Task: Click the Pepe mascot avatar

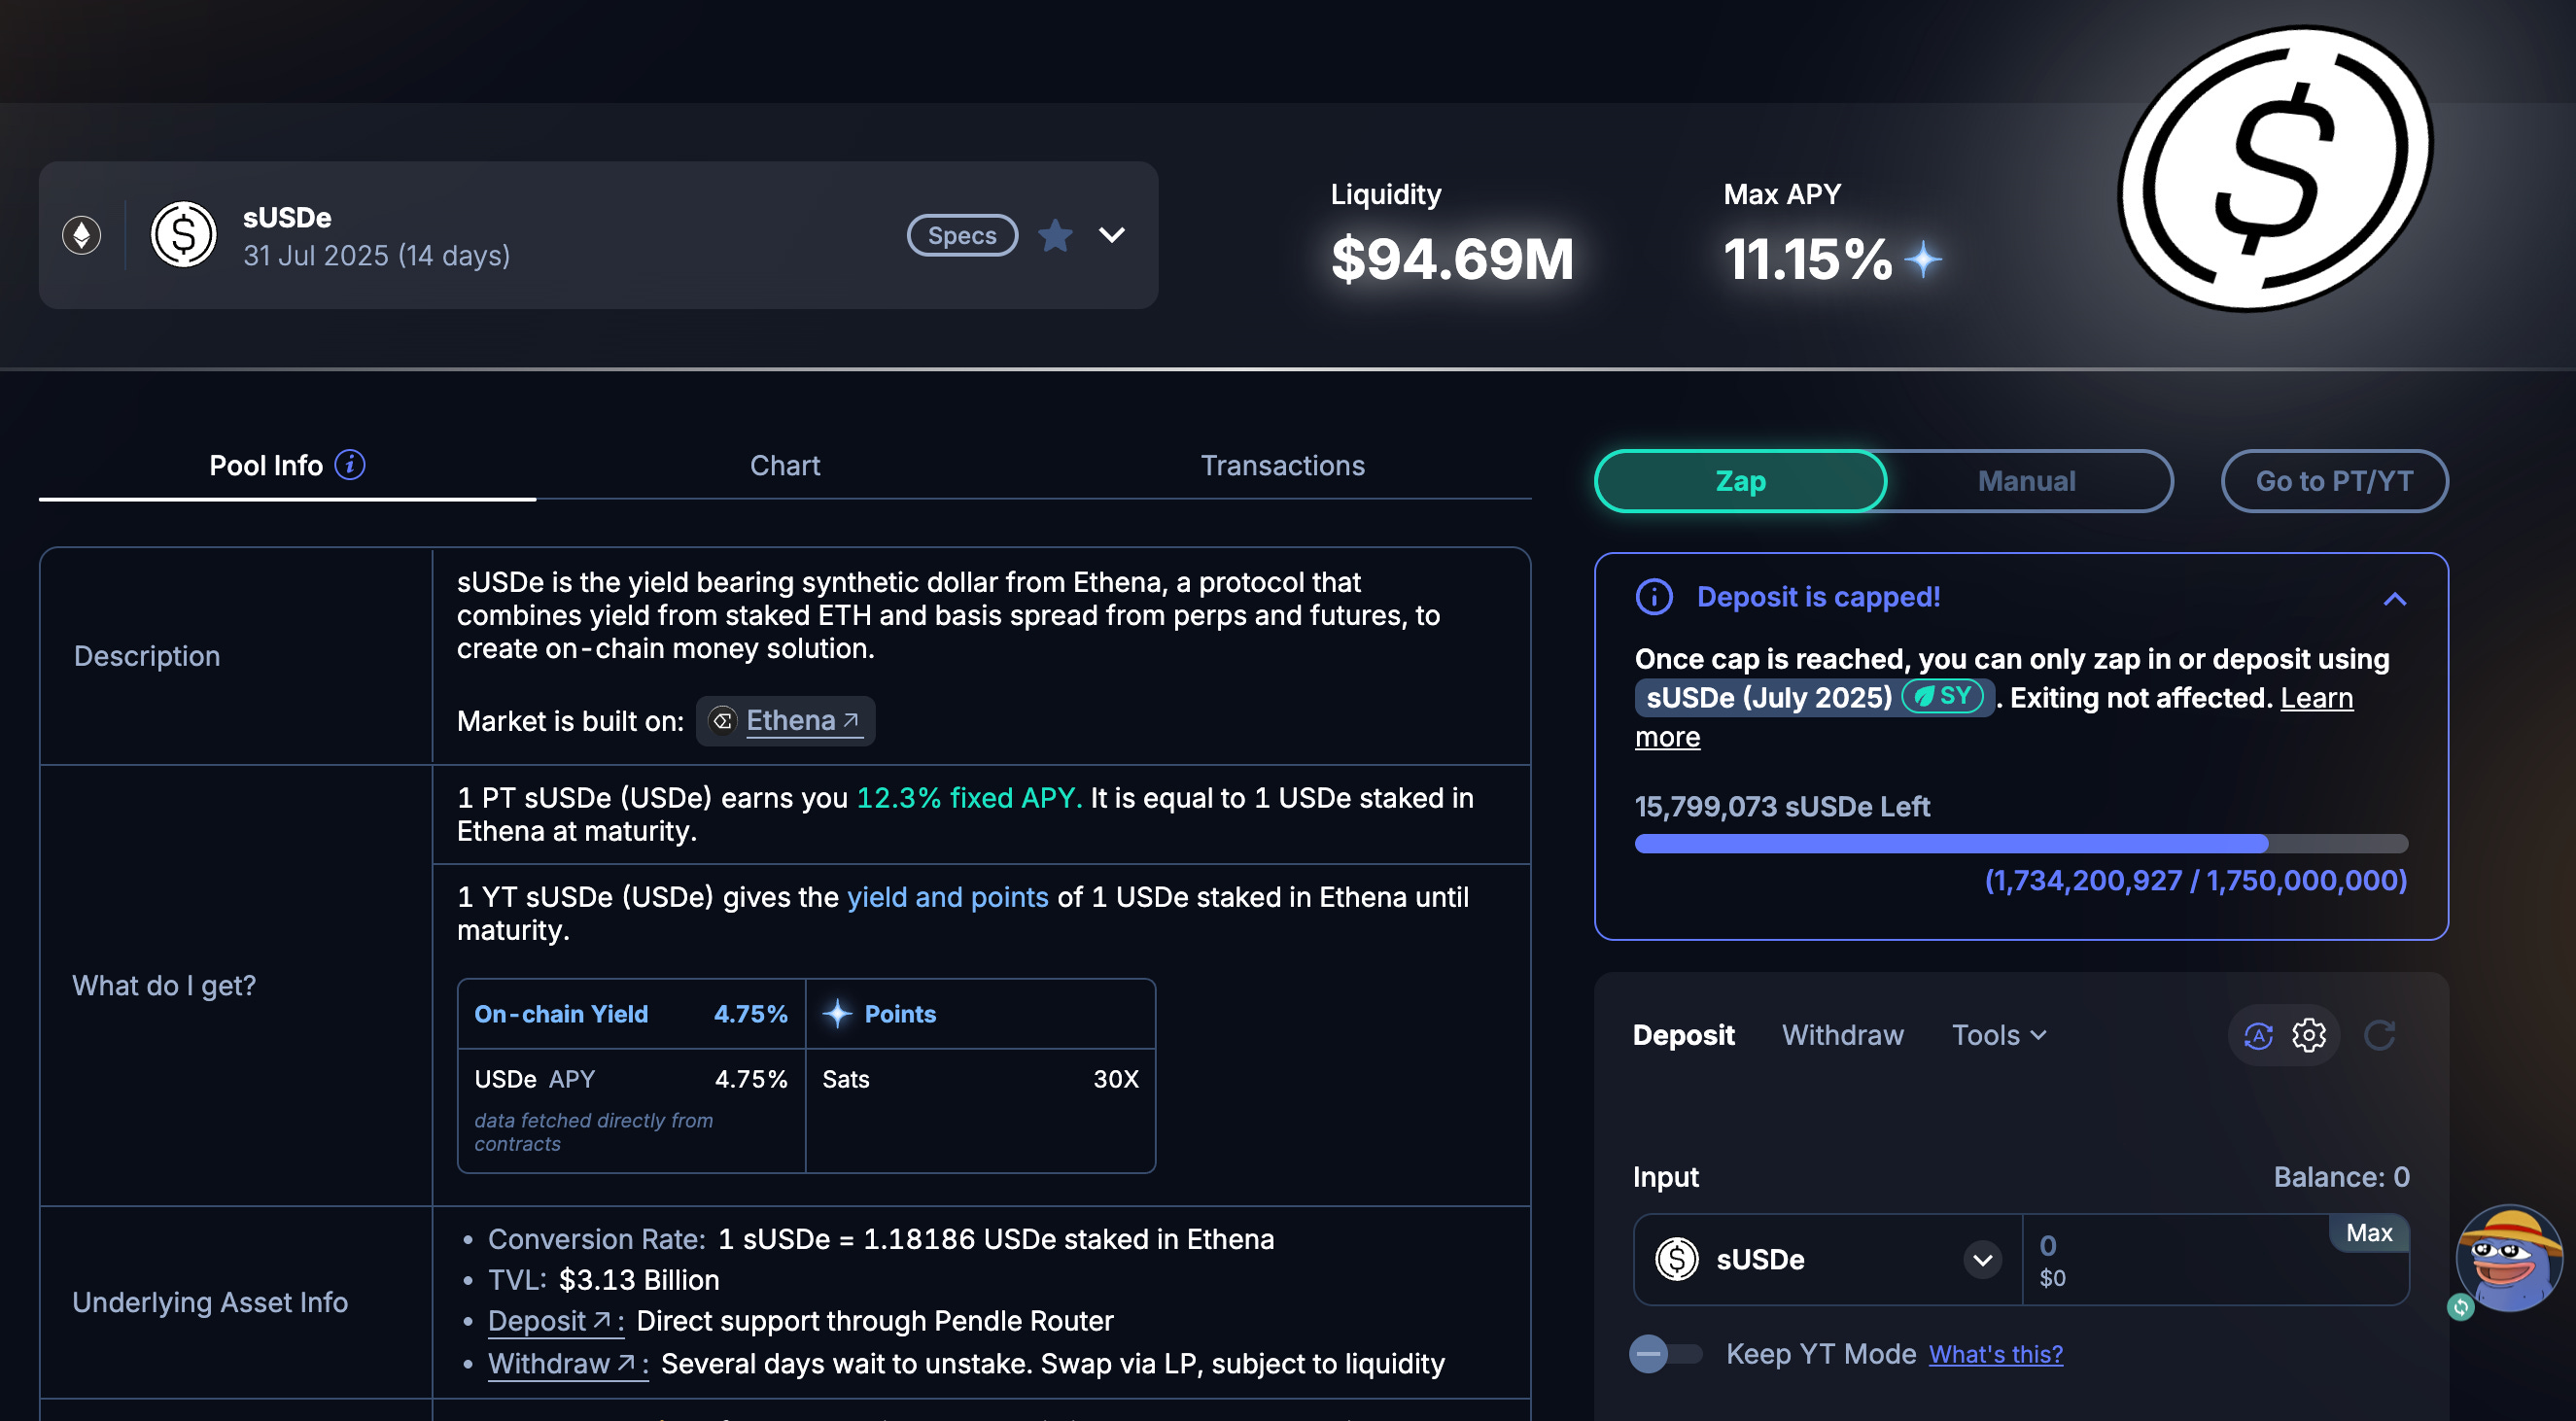Action: tap(2510, 1258)
